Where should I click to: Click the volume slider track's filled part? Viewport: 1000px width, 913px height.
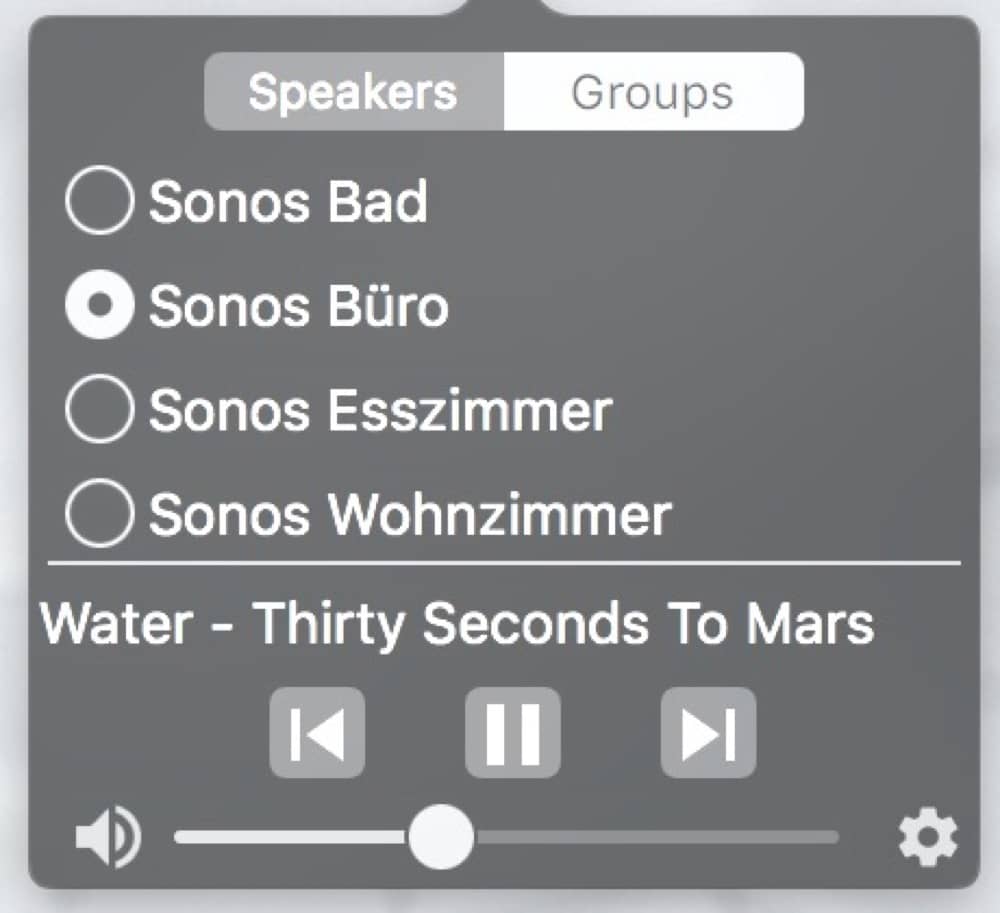(x=291, y=837)
